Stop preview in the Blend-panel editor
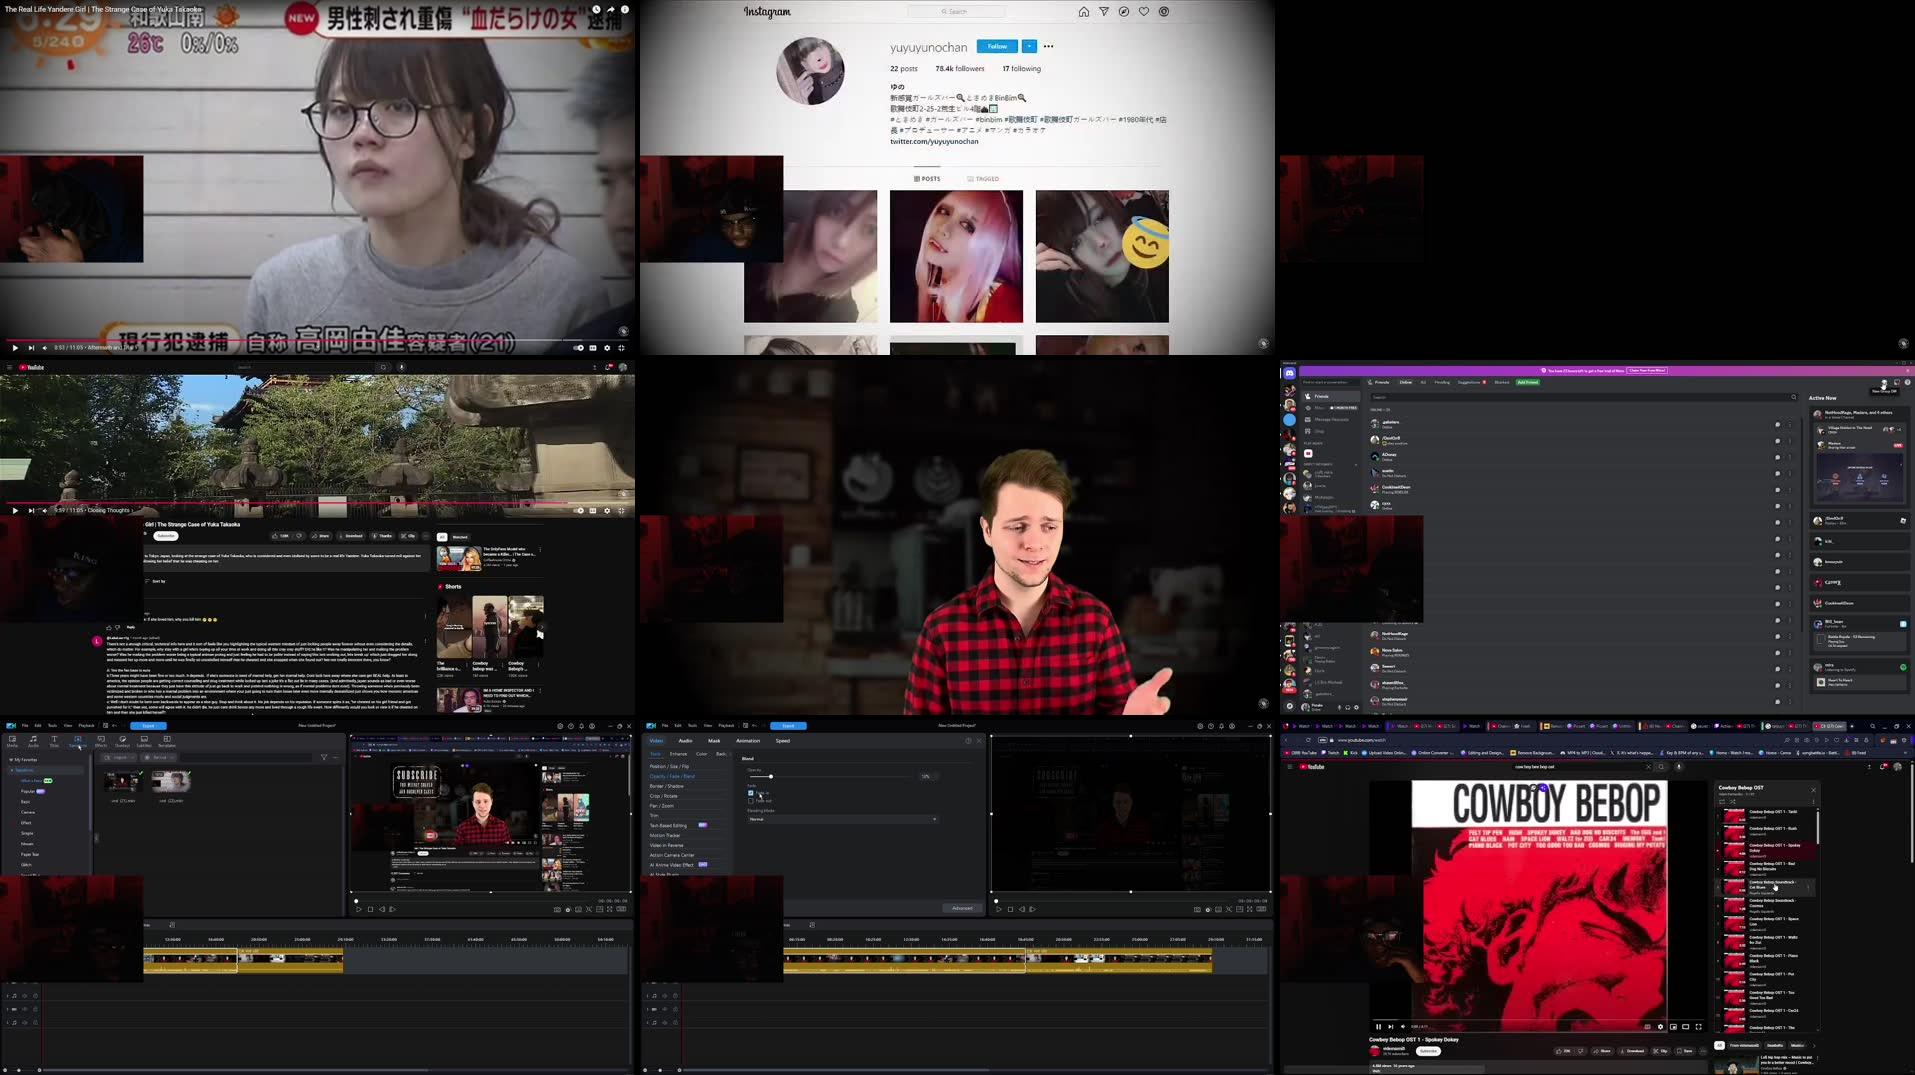Viewport: 1915px width, 1075px height. pos(1010,909)
